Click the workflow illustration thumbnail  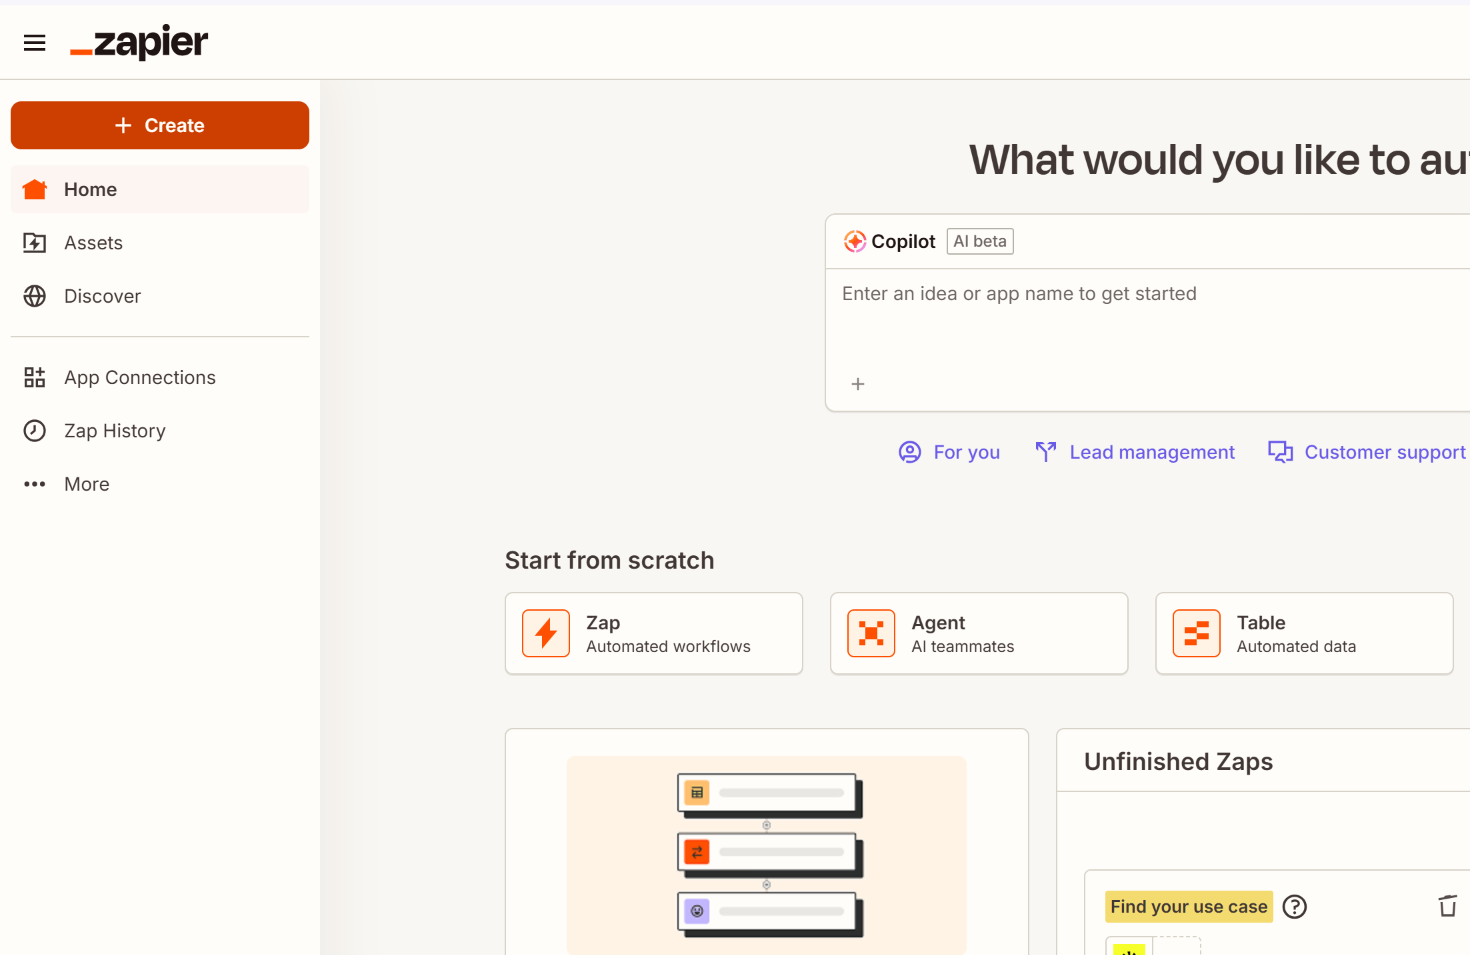click(x=767, y=854)
